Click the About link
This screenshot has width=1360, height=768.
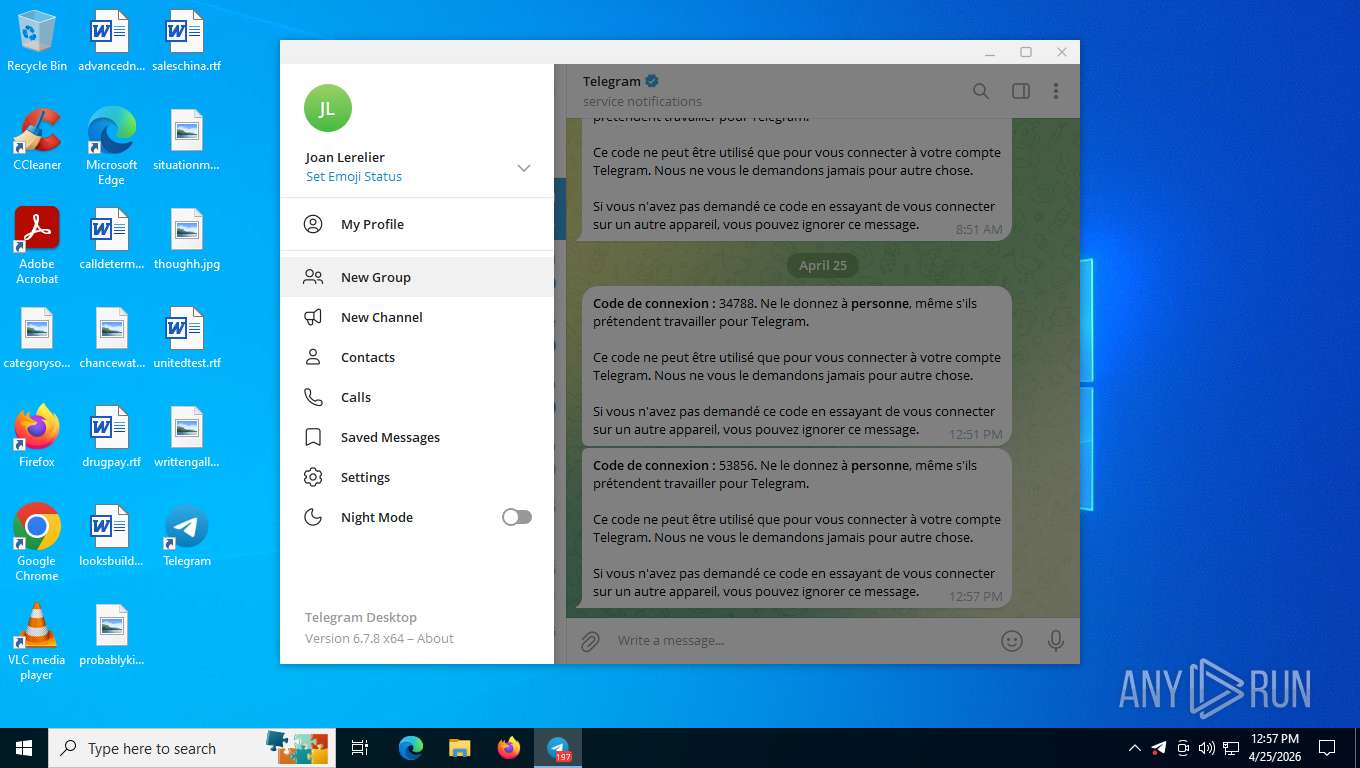click(x=435, y=638)
